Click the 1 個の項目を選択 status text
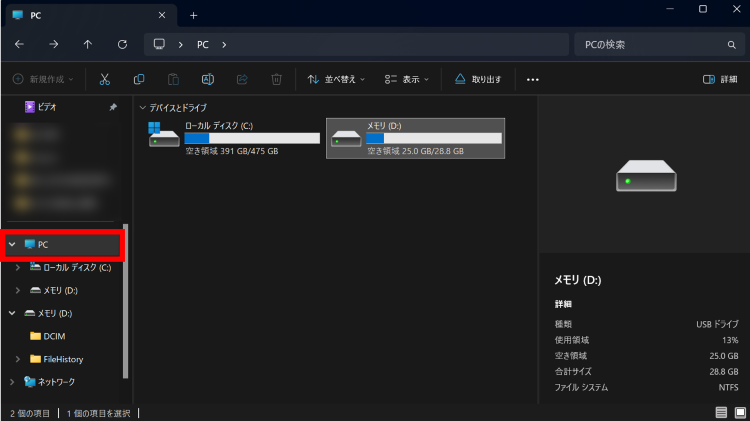 coord(99,413)
